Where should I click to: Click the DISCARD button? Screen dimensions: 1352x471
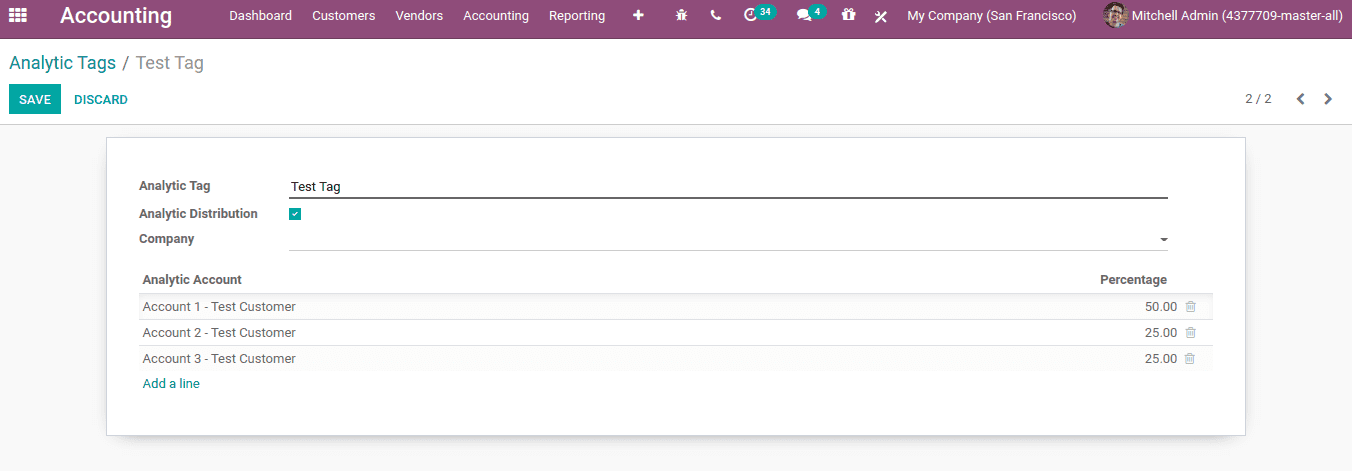101,99
